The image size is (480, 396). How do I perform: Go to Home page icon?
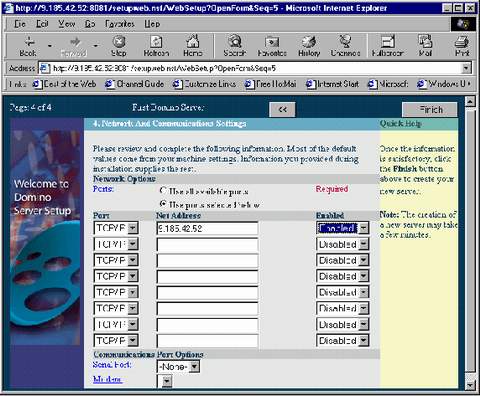coord(193,42)
